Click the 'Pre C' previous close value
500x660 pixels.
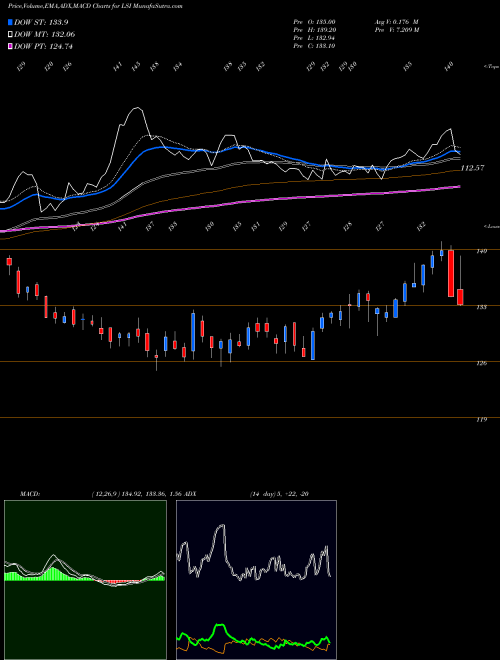tap(314, 46)
